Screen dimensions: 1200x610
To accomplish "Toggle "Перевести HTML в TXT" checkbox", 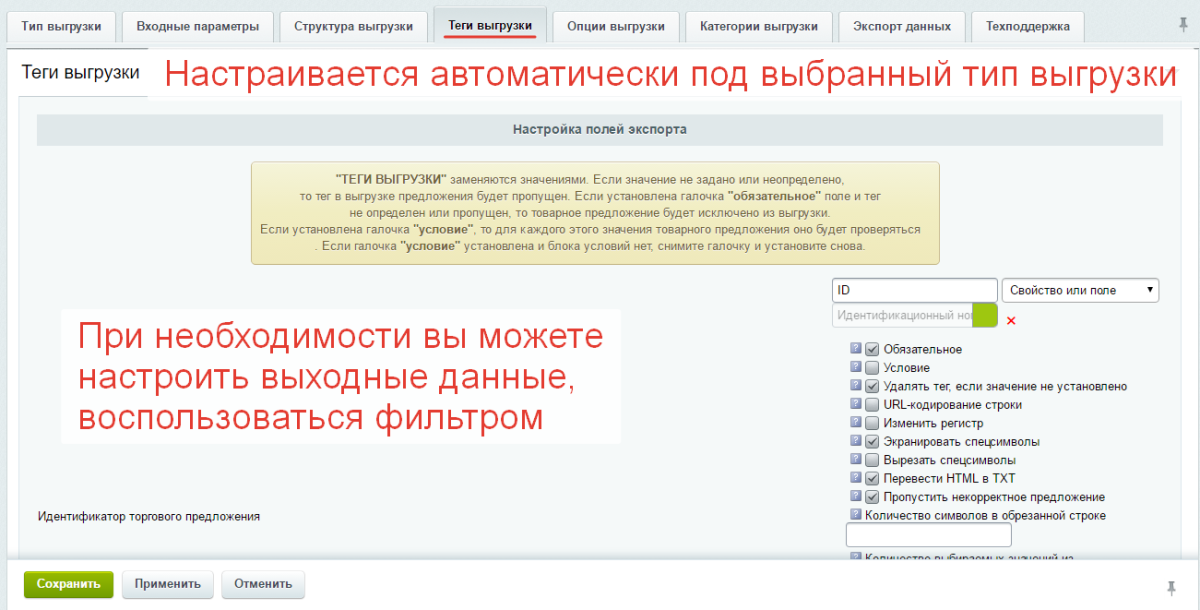I will [872, 478].
